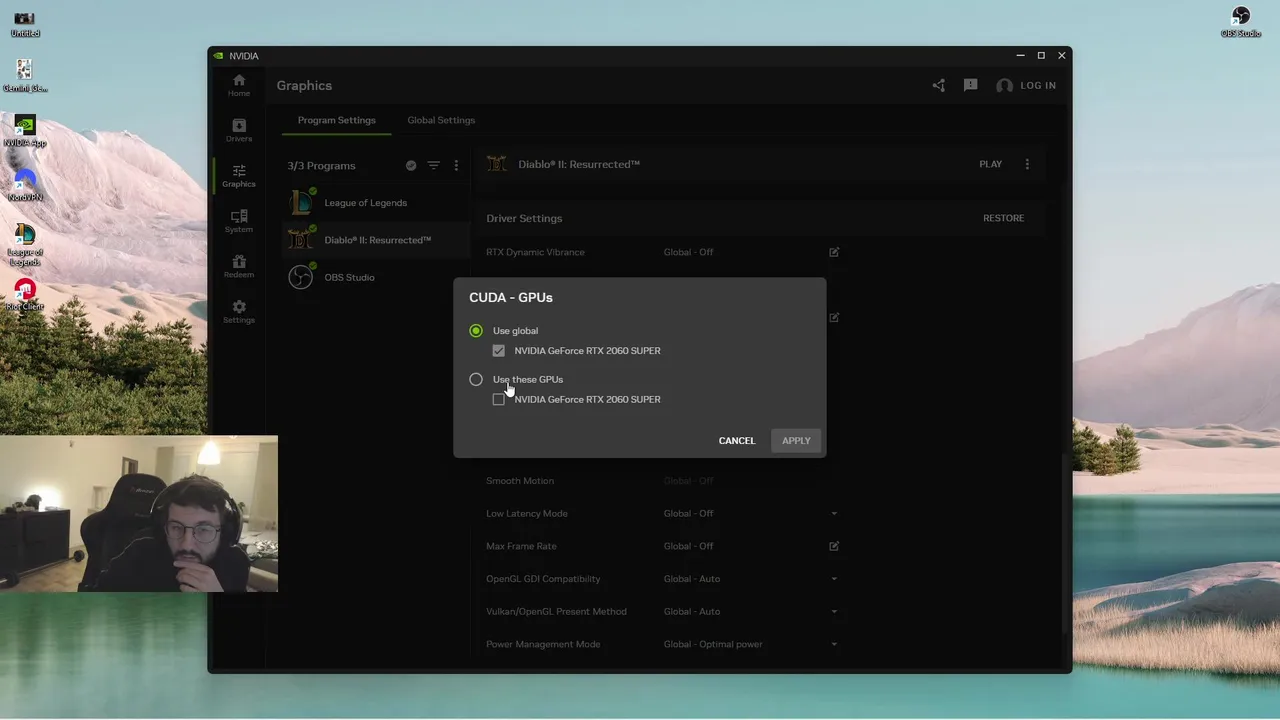This screenshot has height=720, width=1280.
Task: Open the System section in sidebar
Action: 238,221
